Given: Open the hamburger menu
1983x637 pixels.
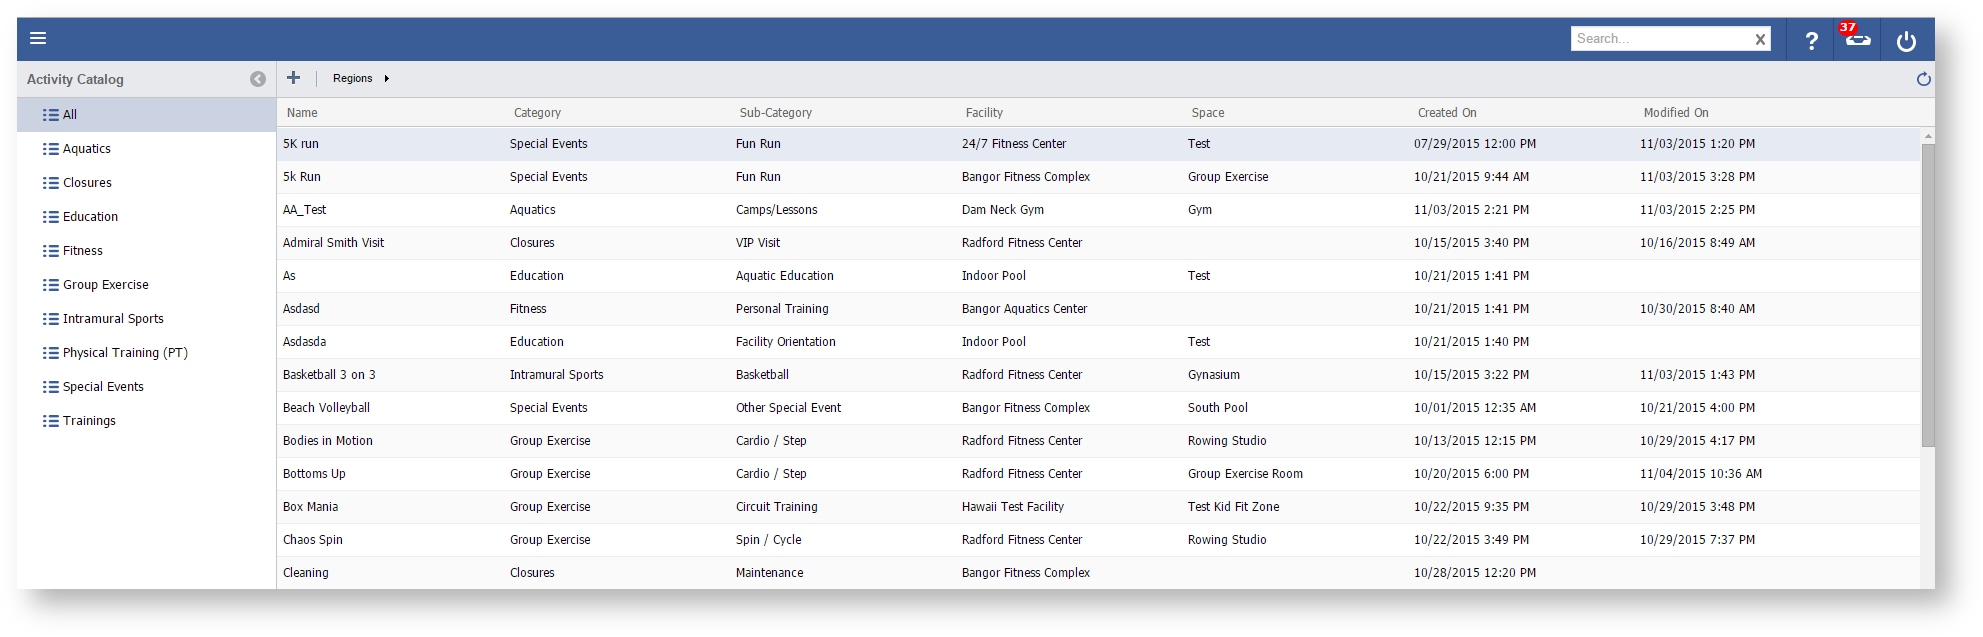Looking at the screenshot, I should coord(38,39).
